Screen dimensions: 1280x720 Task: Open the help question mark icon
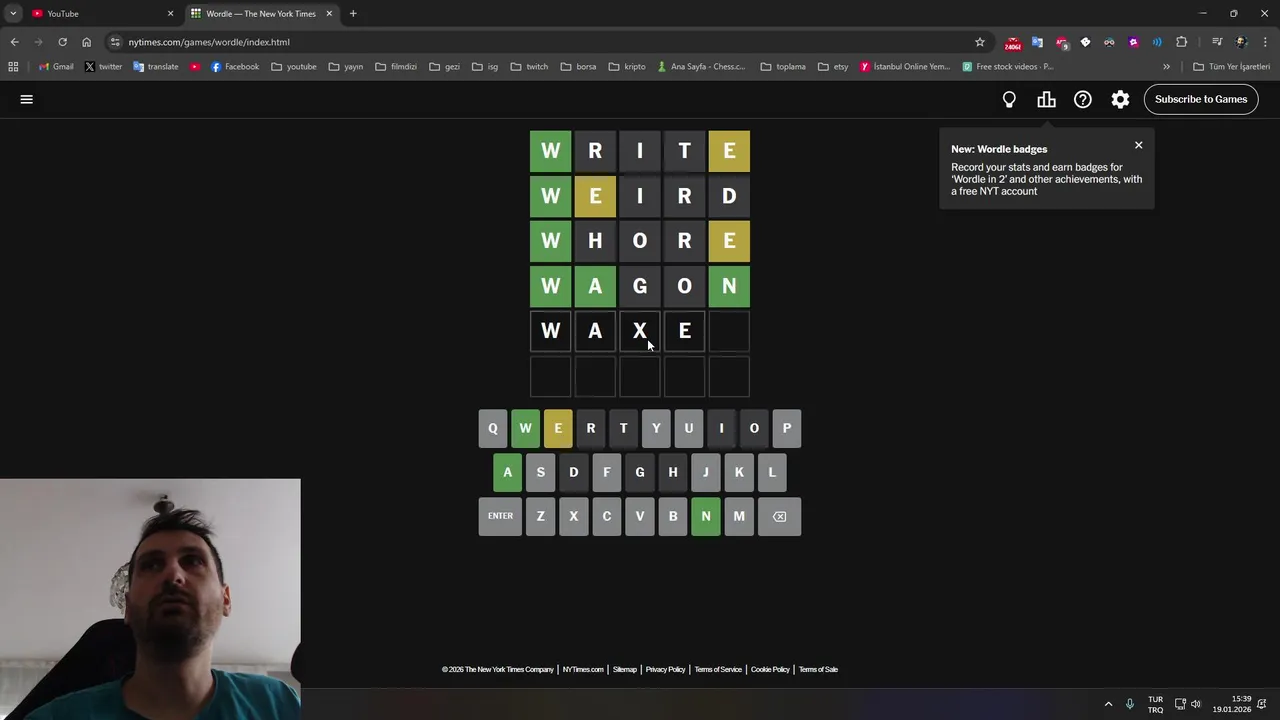pyautogui.click(x=1083, y=99)
